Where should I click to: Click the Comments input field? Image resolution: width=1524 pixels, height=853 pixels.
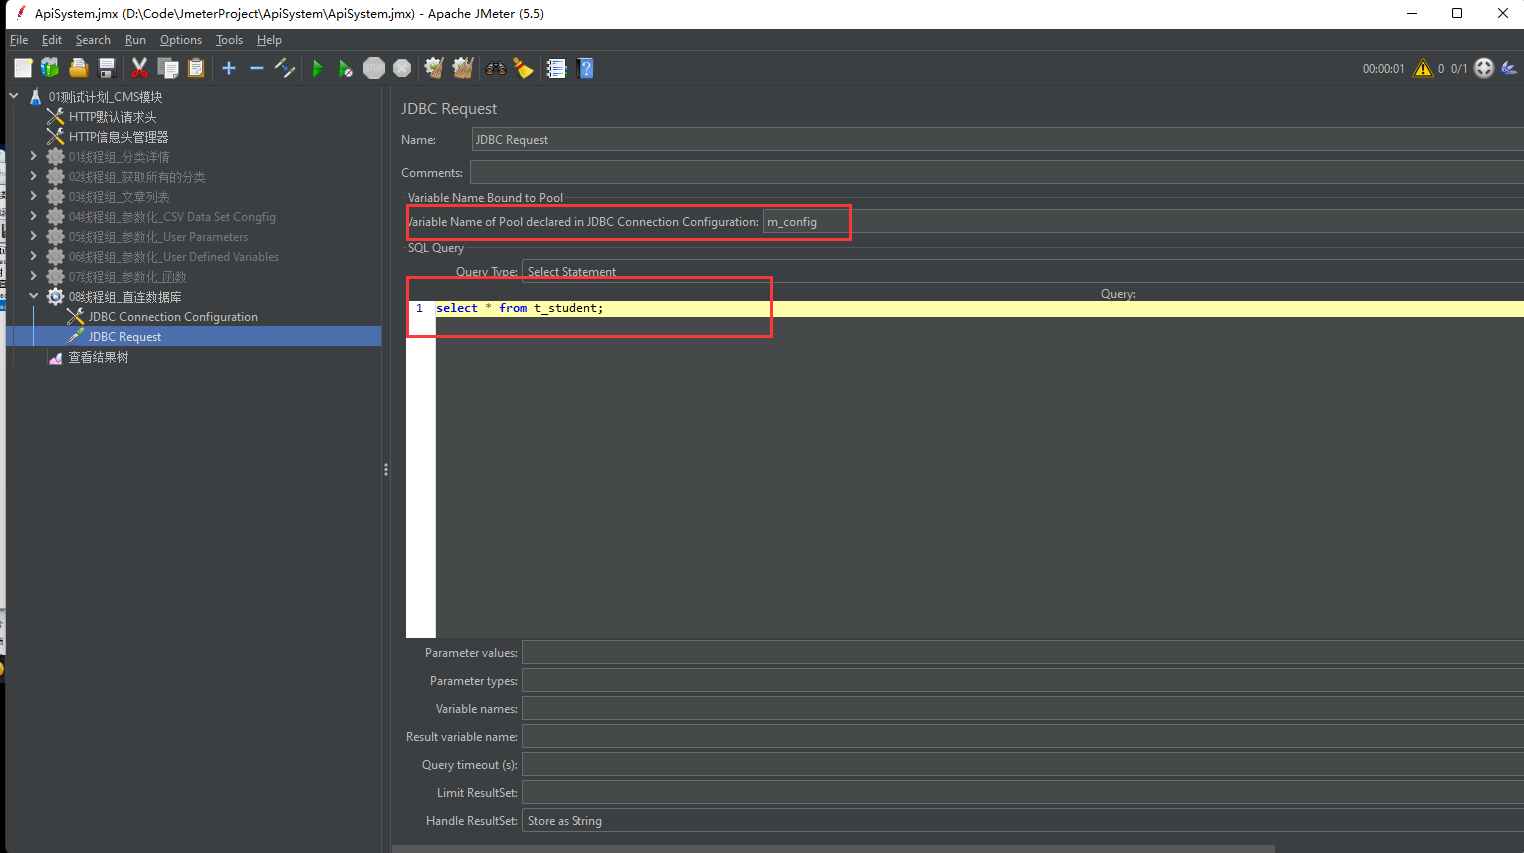click(x=996, y=173)
